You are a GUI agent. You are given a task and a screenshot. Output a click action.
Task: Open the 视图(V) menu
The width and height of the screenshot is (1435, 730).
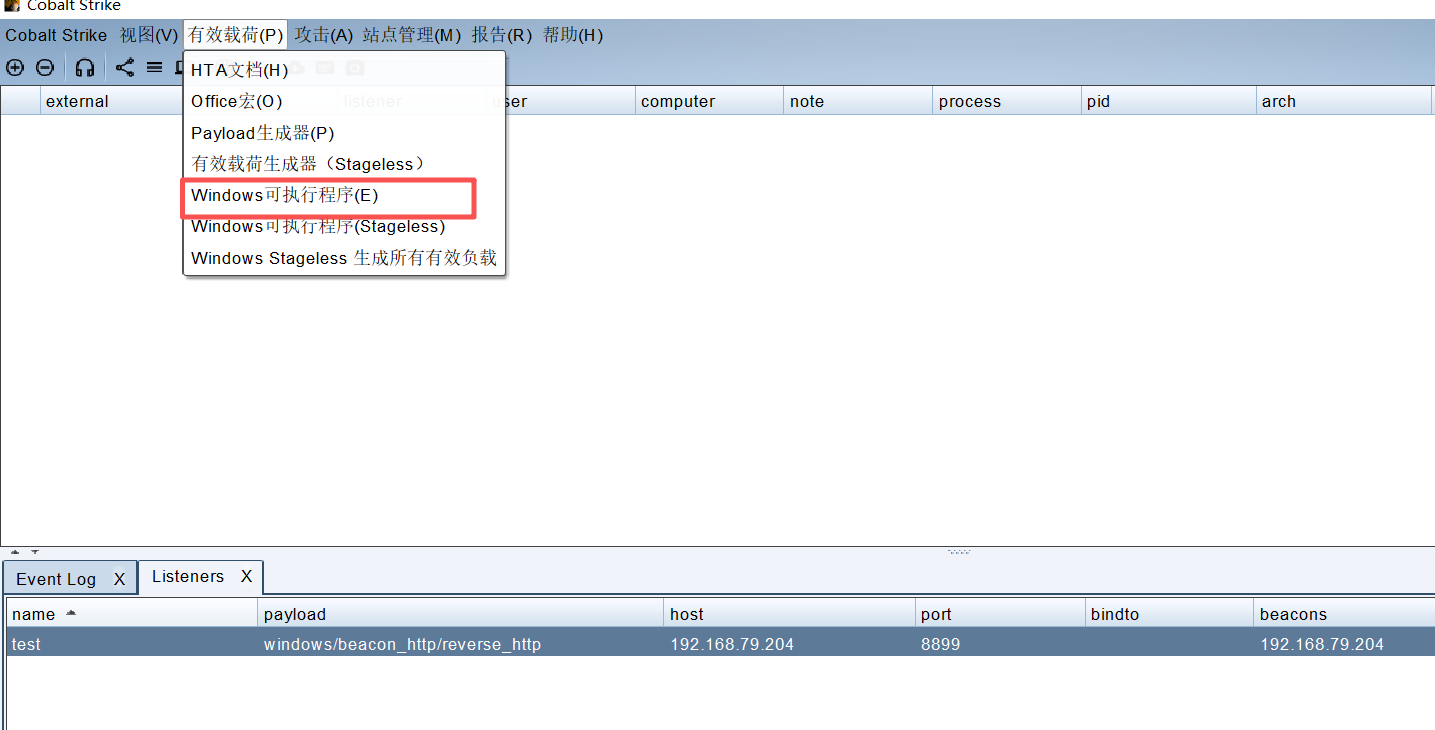coord(149,35)
